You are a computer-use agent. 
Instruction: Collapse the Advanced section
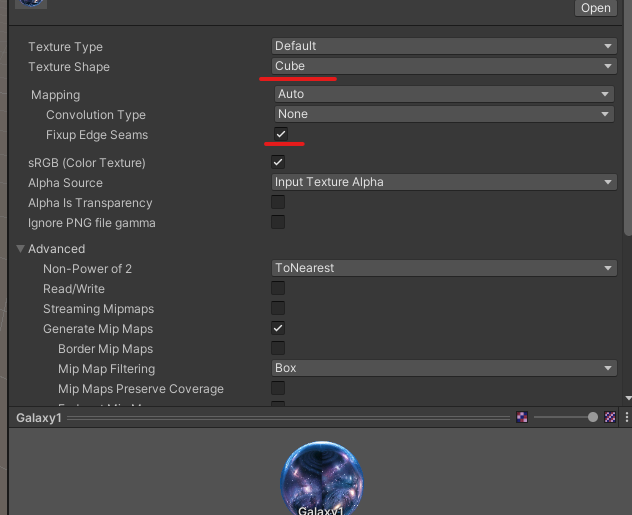(20, 249)
